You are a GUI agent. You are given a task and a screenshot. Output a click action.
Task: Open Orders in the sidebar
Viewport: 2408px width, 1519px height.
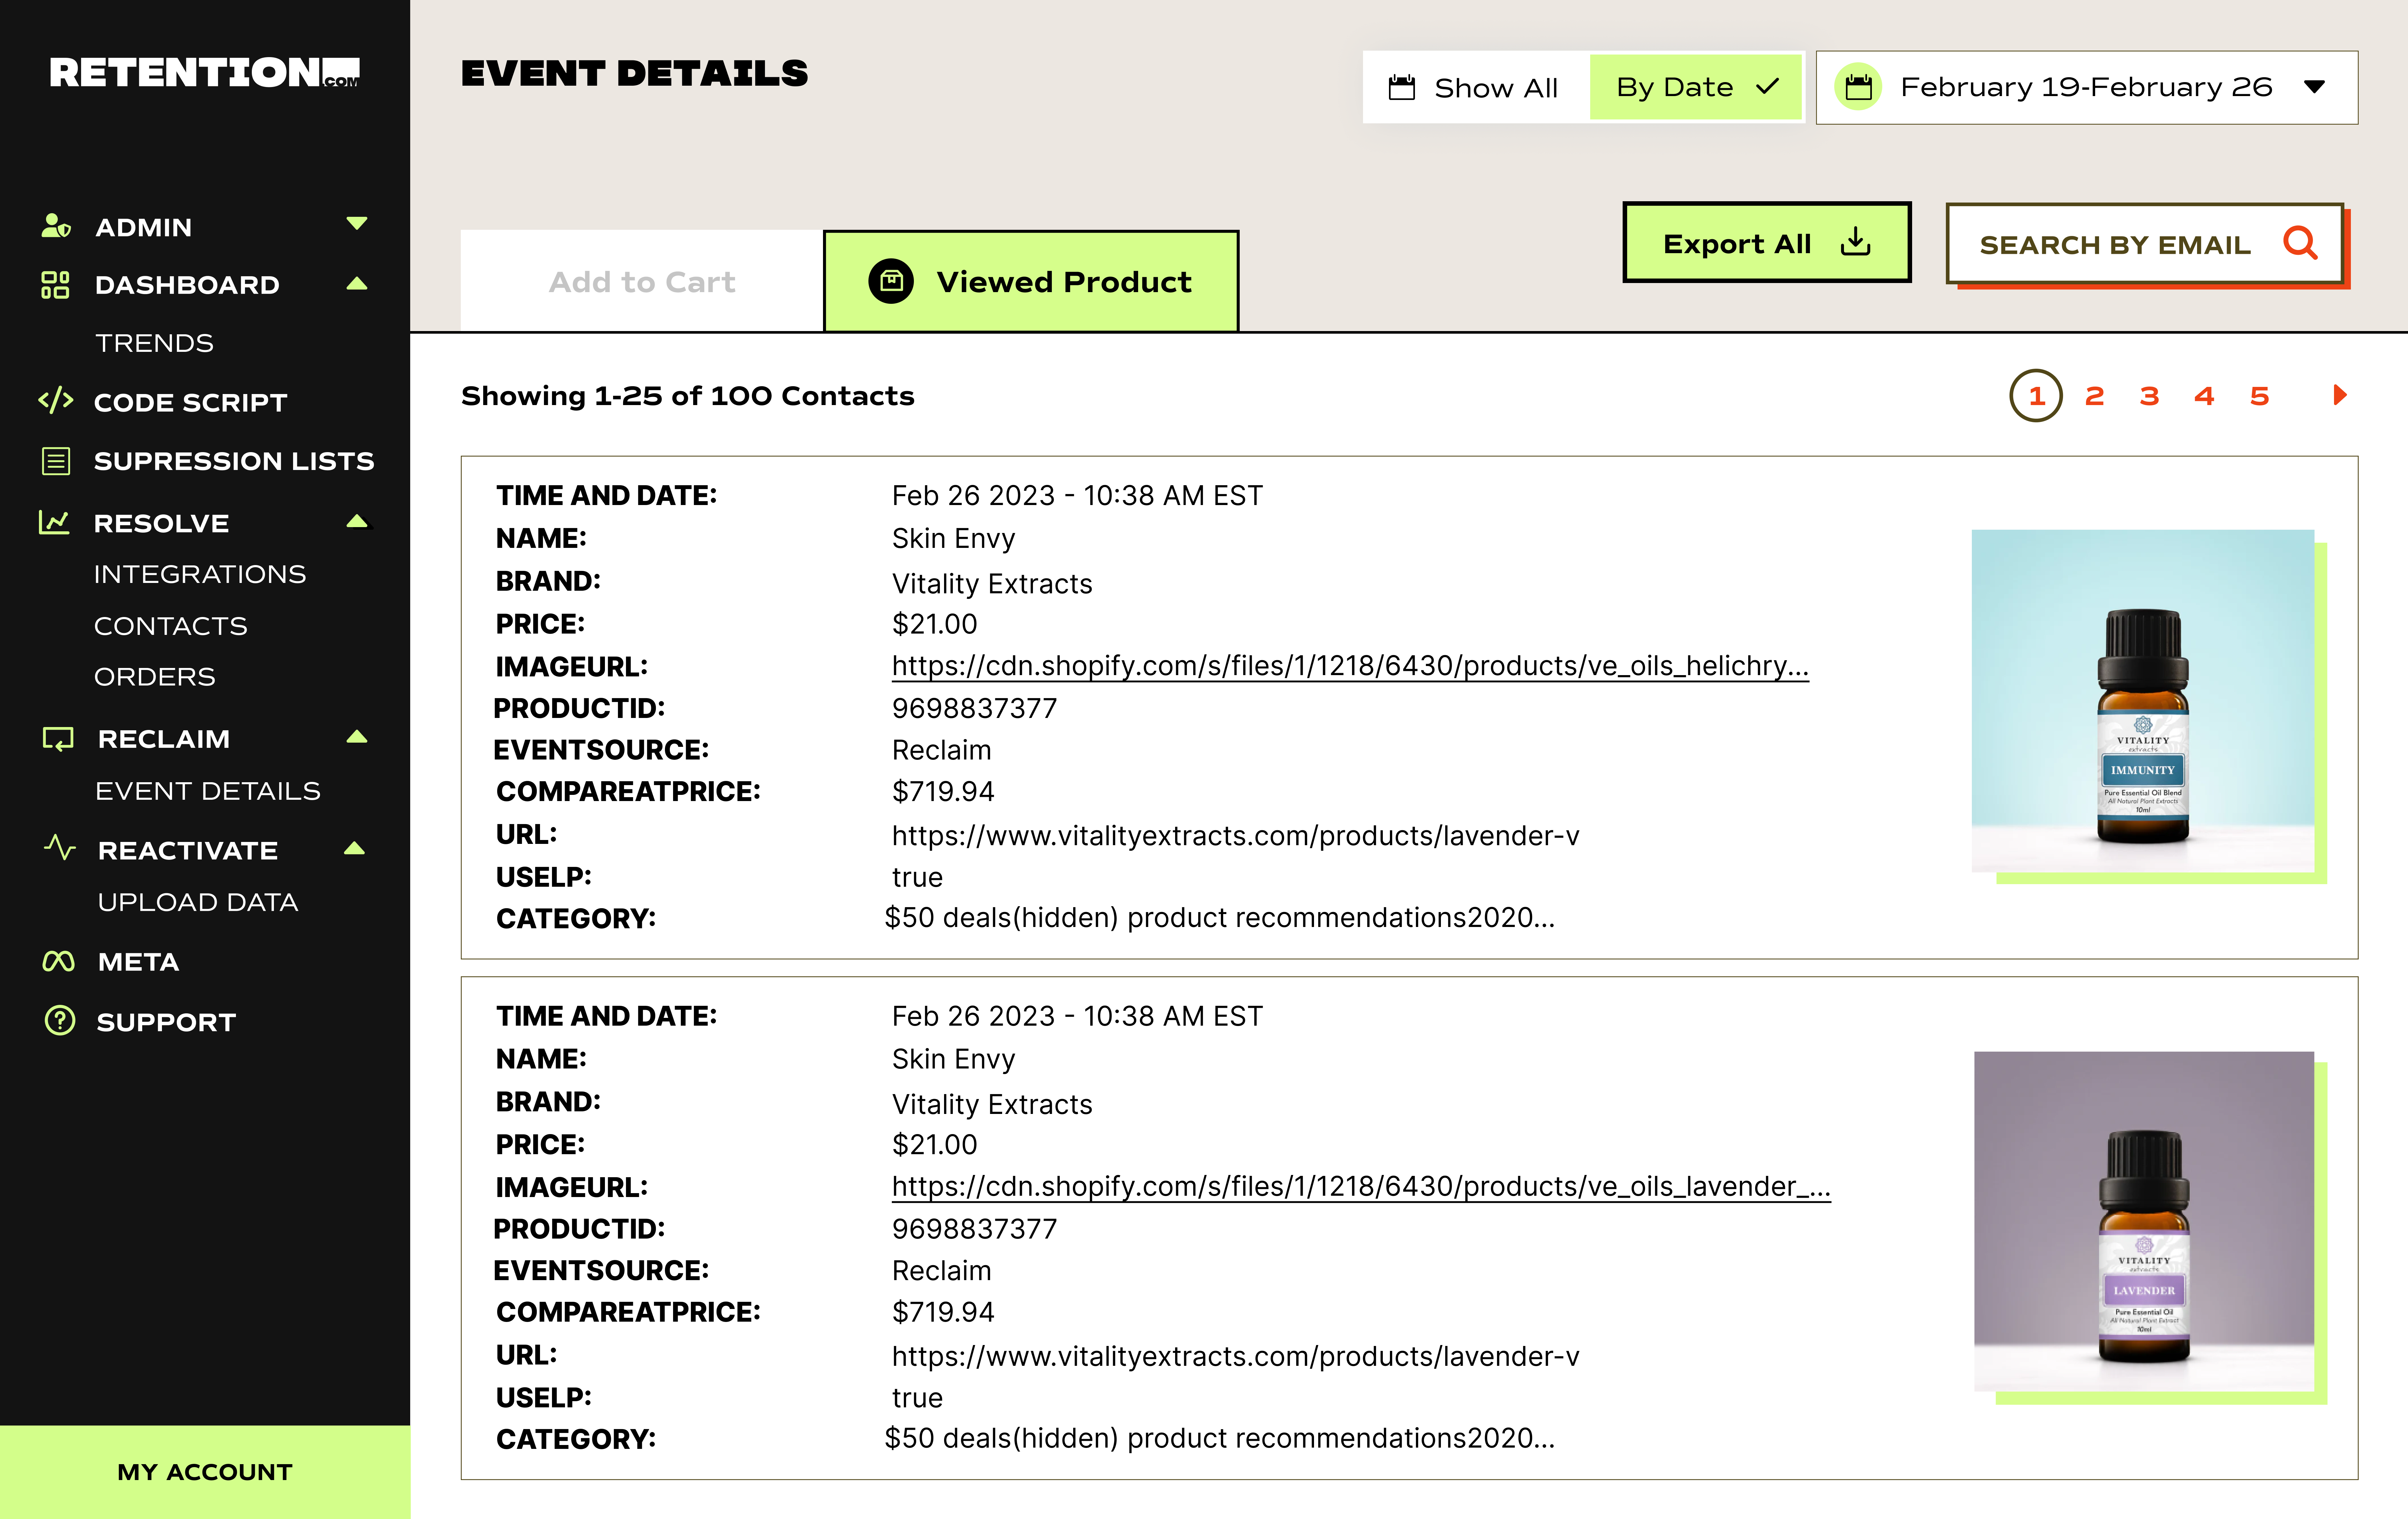pos(155,677)
